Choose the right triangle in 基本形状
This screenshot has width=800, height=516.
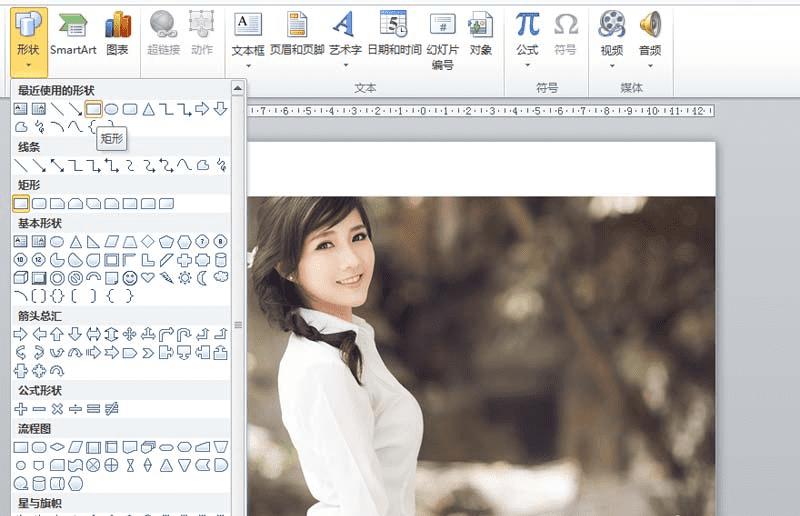click(93, 241)
